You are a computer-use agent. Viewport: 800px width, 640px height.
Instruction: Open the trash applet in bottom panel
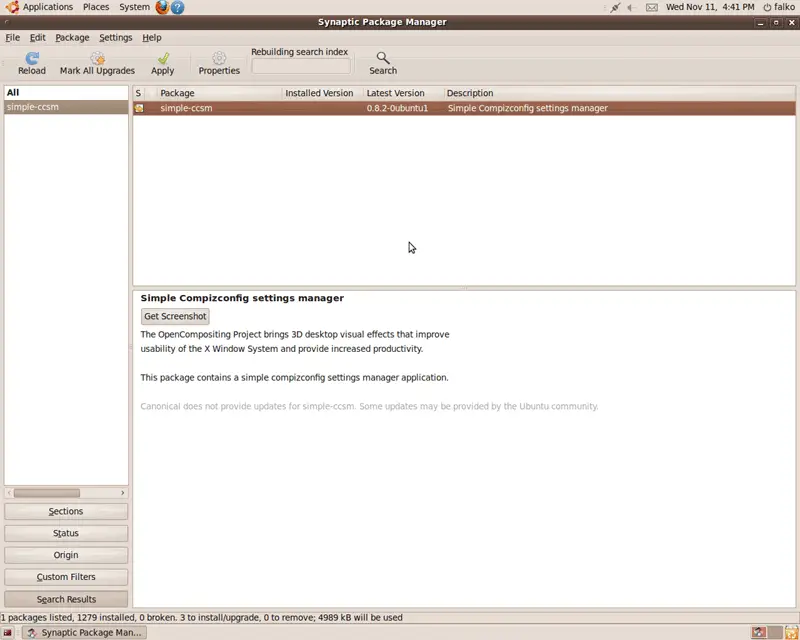(x=791, y=633)
